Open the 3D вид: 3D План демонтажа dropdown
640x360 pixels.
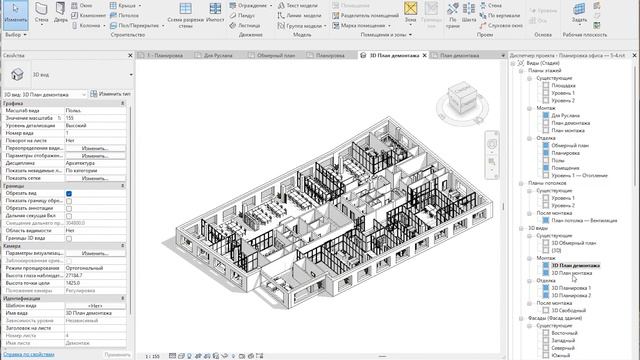[x=44, y=94]
